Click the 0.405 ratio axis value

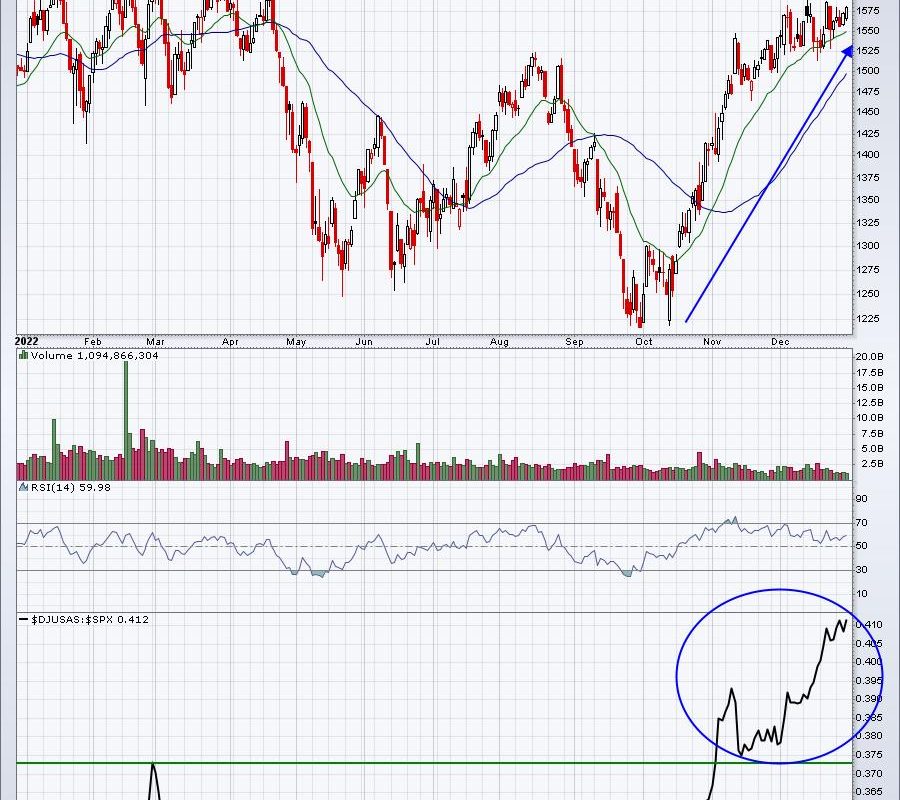point(869,643)
